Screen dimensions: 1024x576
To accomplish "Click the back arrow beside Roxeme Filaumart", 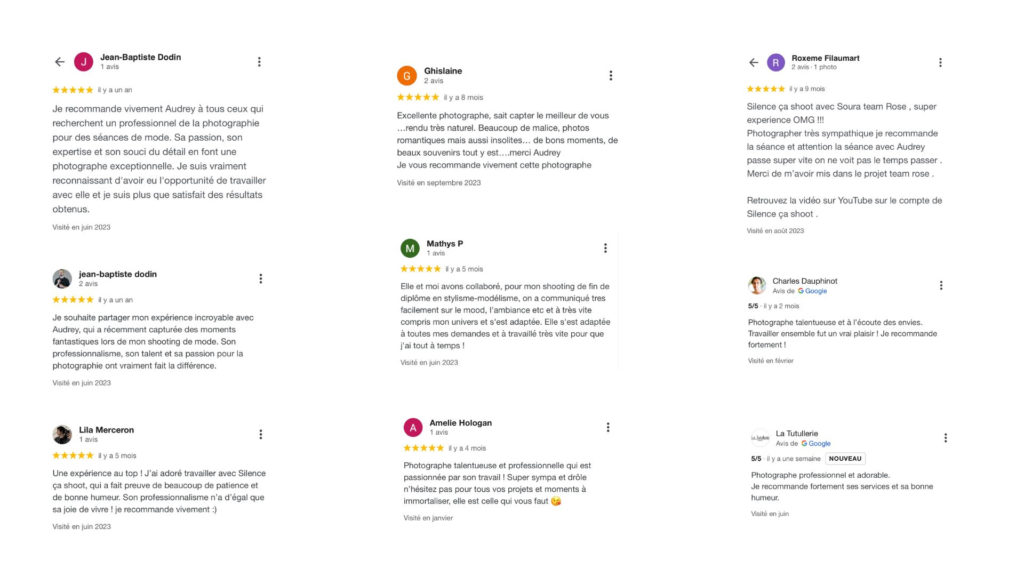I will [754, 62].
